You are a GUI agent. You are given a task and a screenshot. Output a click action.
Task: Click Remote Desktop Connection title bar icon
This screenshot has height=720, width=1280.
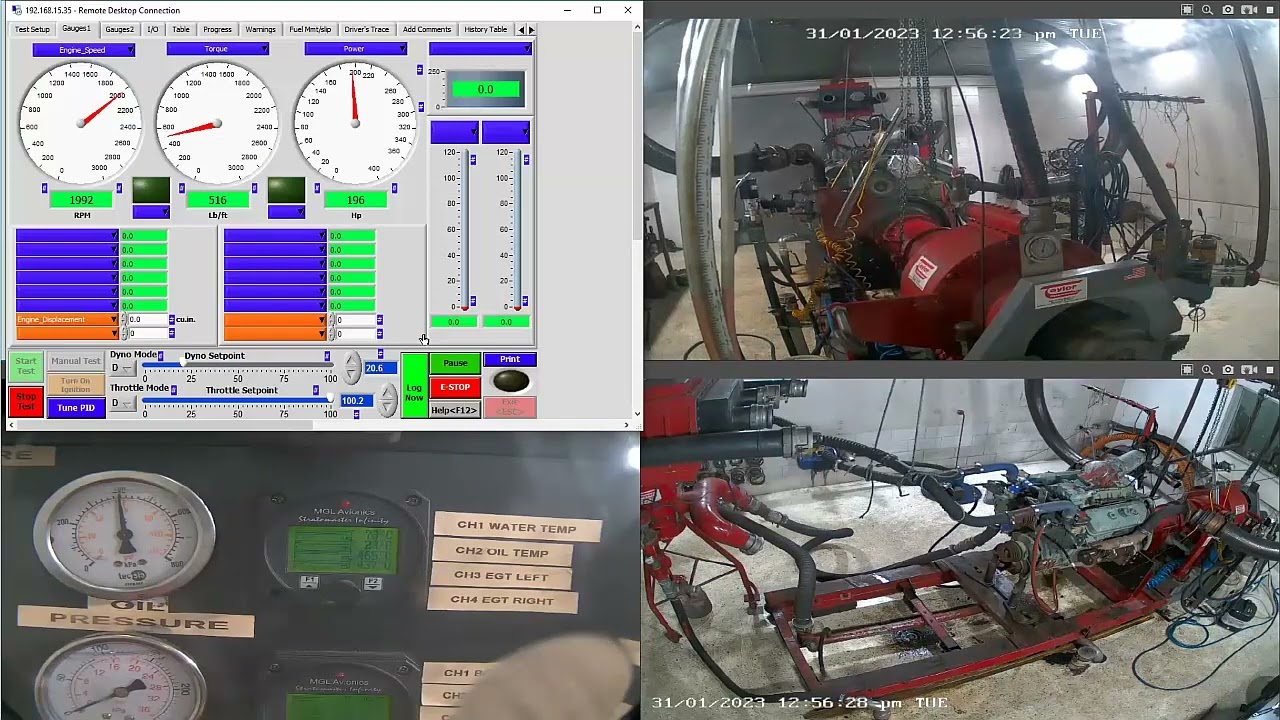[x=16, y=10]
